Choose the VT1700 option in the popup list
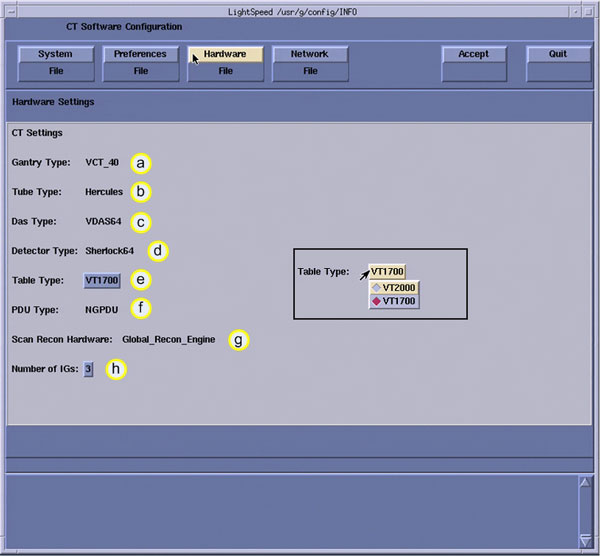Viewport: 600px width, 556px height. 393,301
